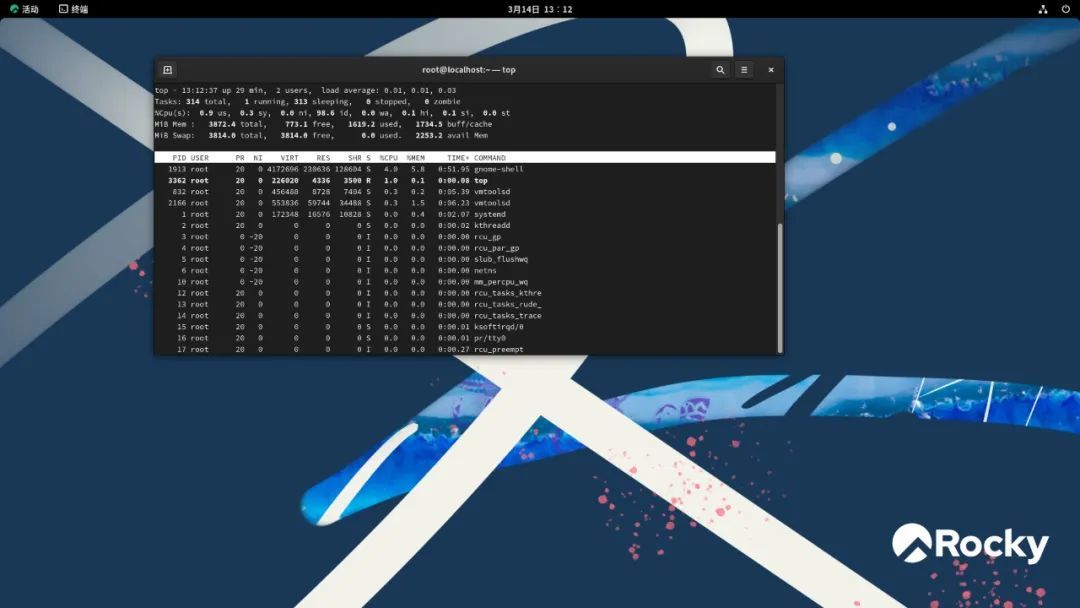
Task: Click the title root@localhost:~ — top
Action: point(468,70)
